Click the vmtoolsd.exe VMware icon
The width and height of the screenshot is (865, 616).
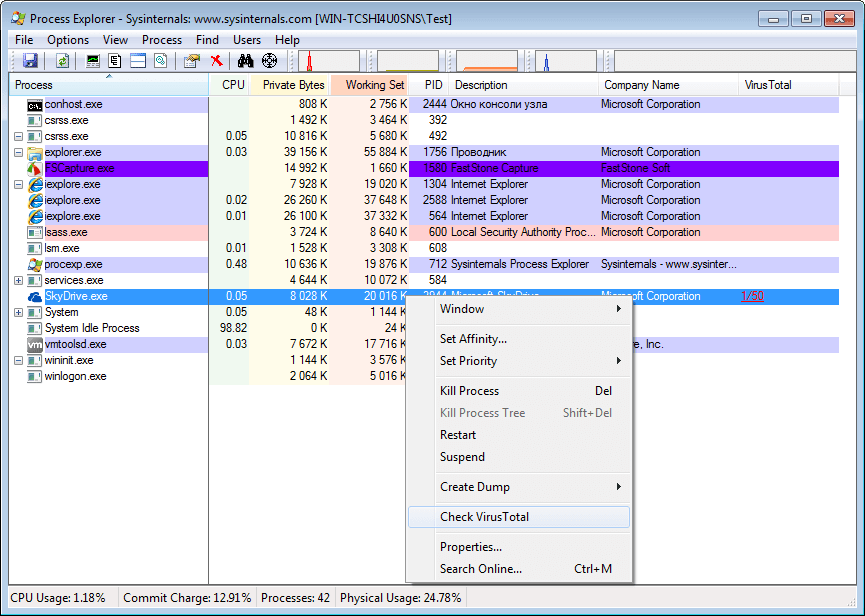[x=35, y=345]
